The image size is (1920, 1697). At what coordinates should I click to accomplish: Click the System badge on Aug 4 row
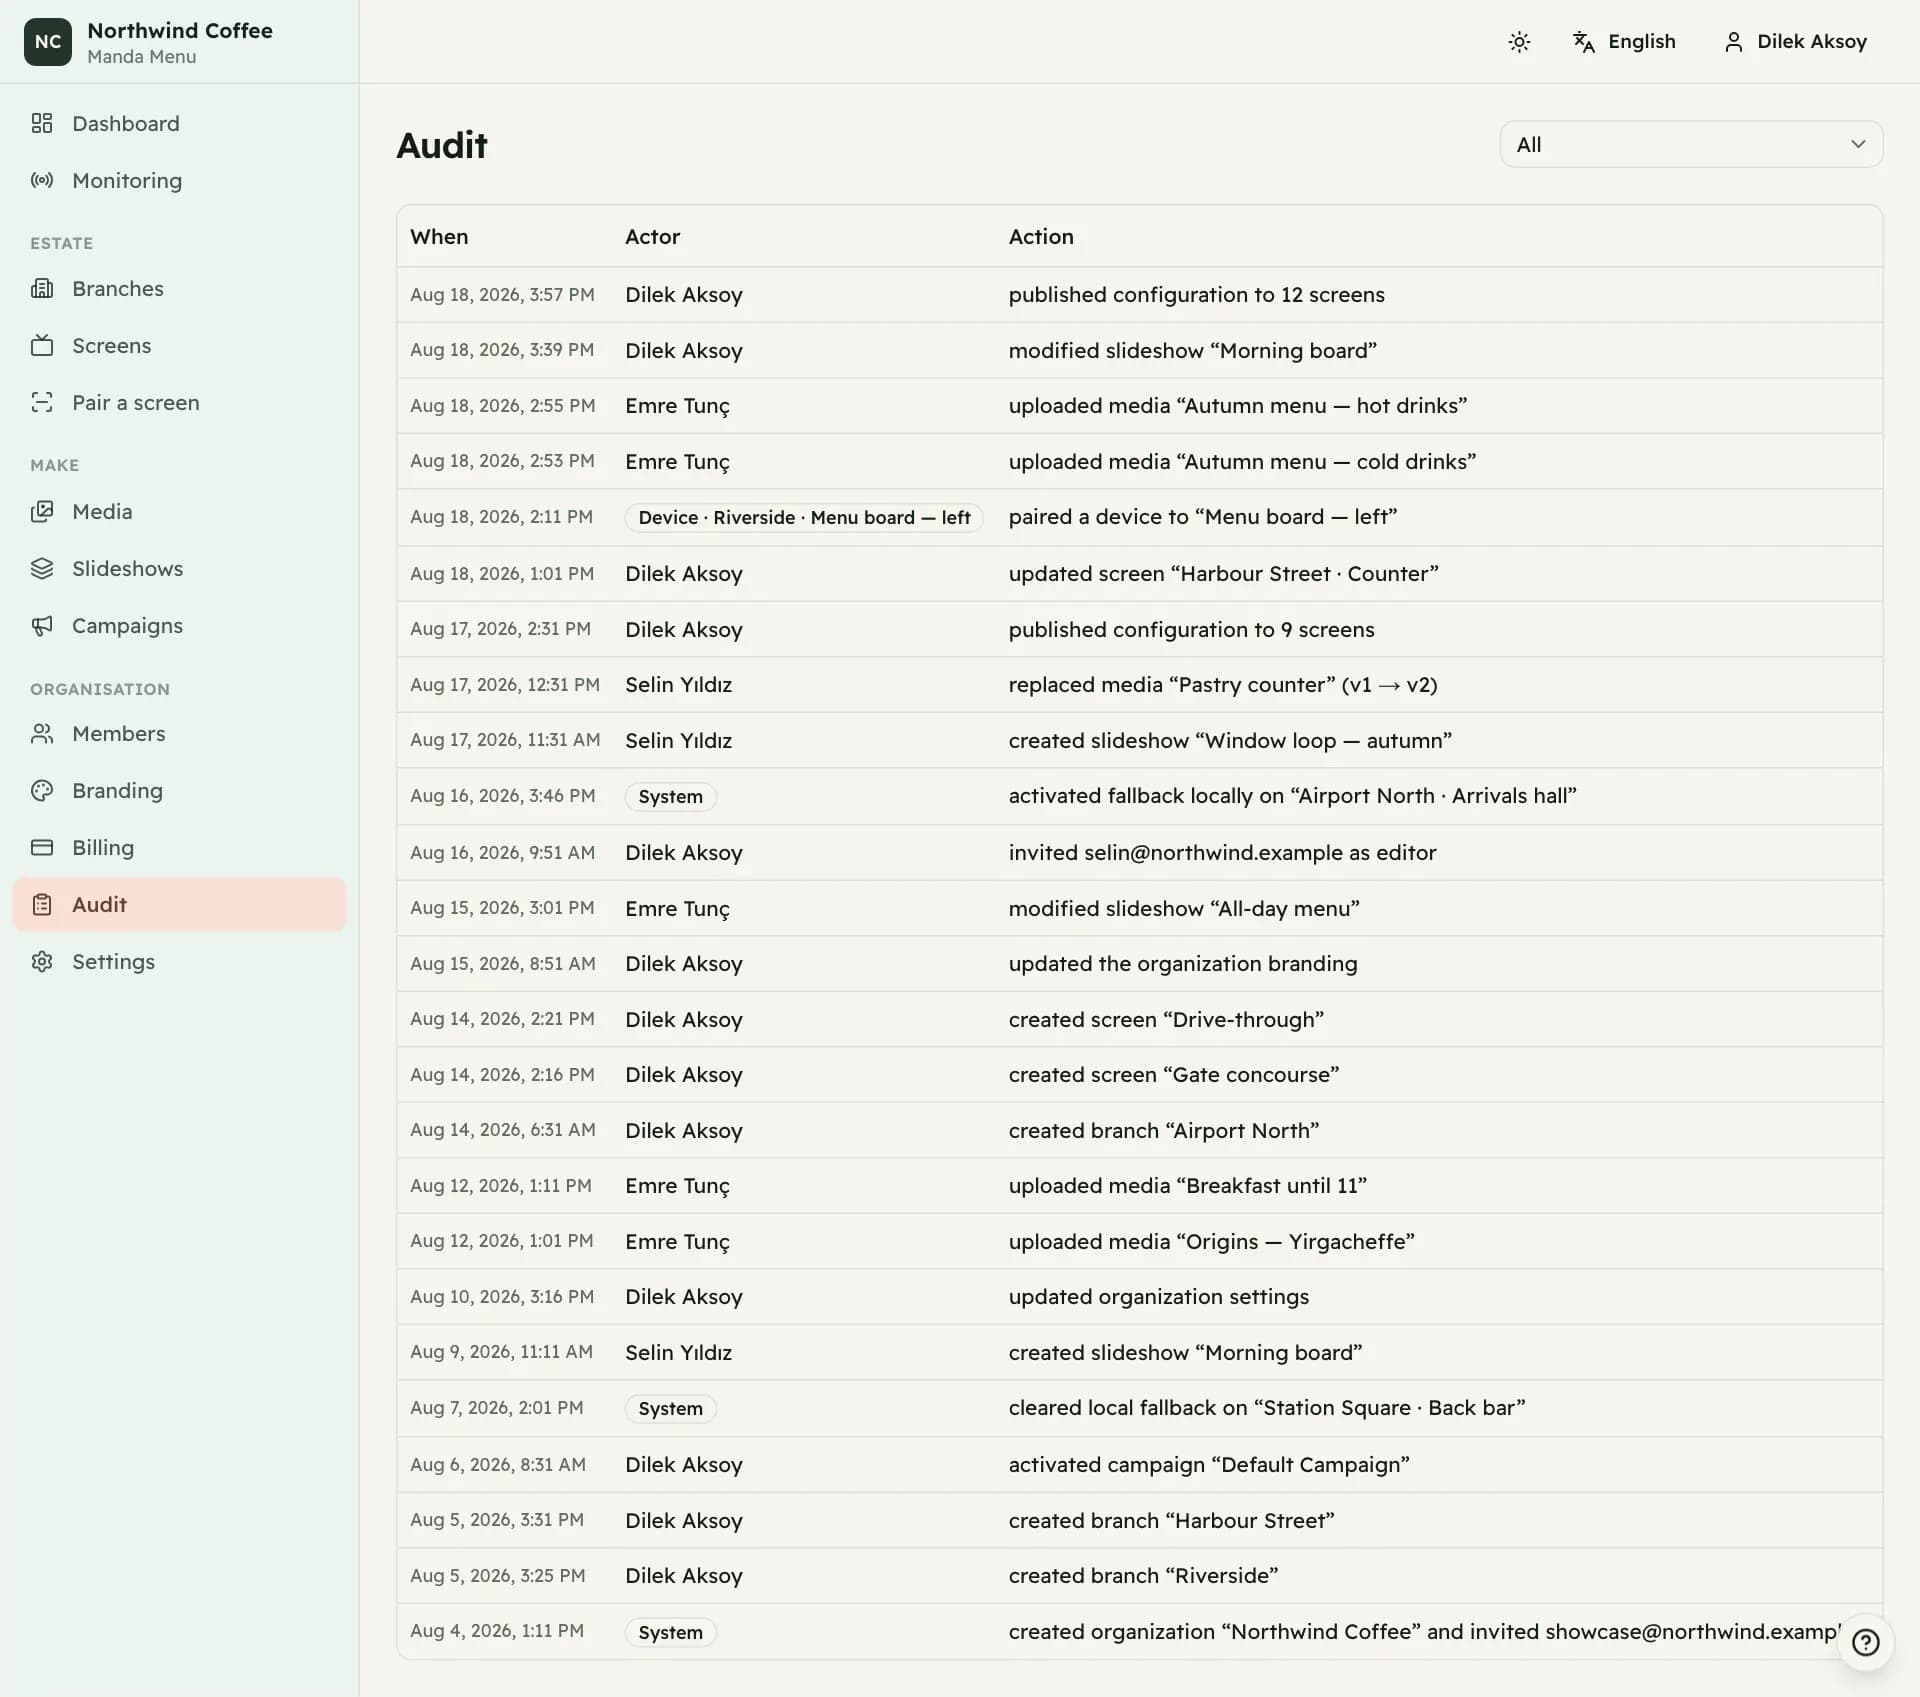click(670, 1632)
